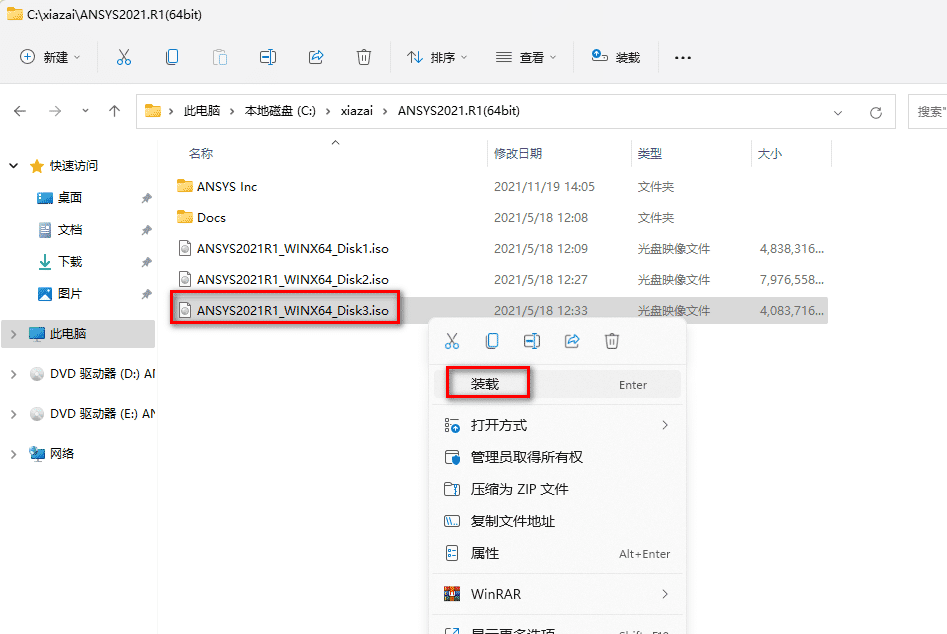The image size is (947, 634).
Task: Click the Delete icon in context menu
Action: [612, 341]
